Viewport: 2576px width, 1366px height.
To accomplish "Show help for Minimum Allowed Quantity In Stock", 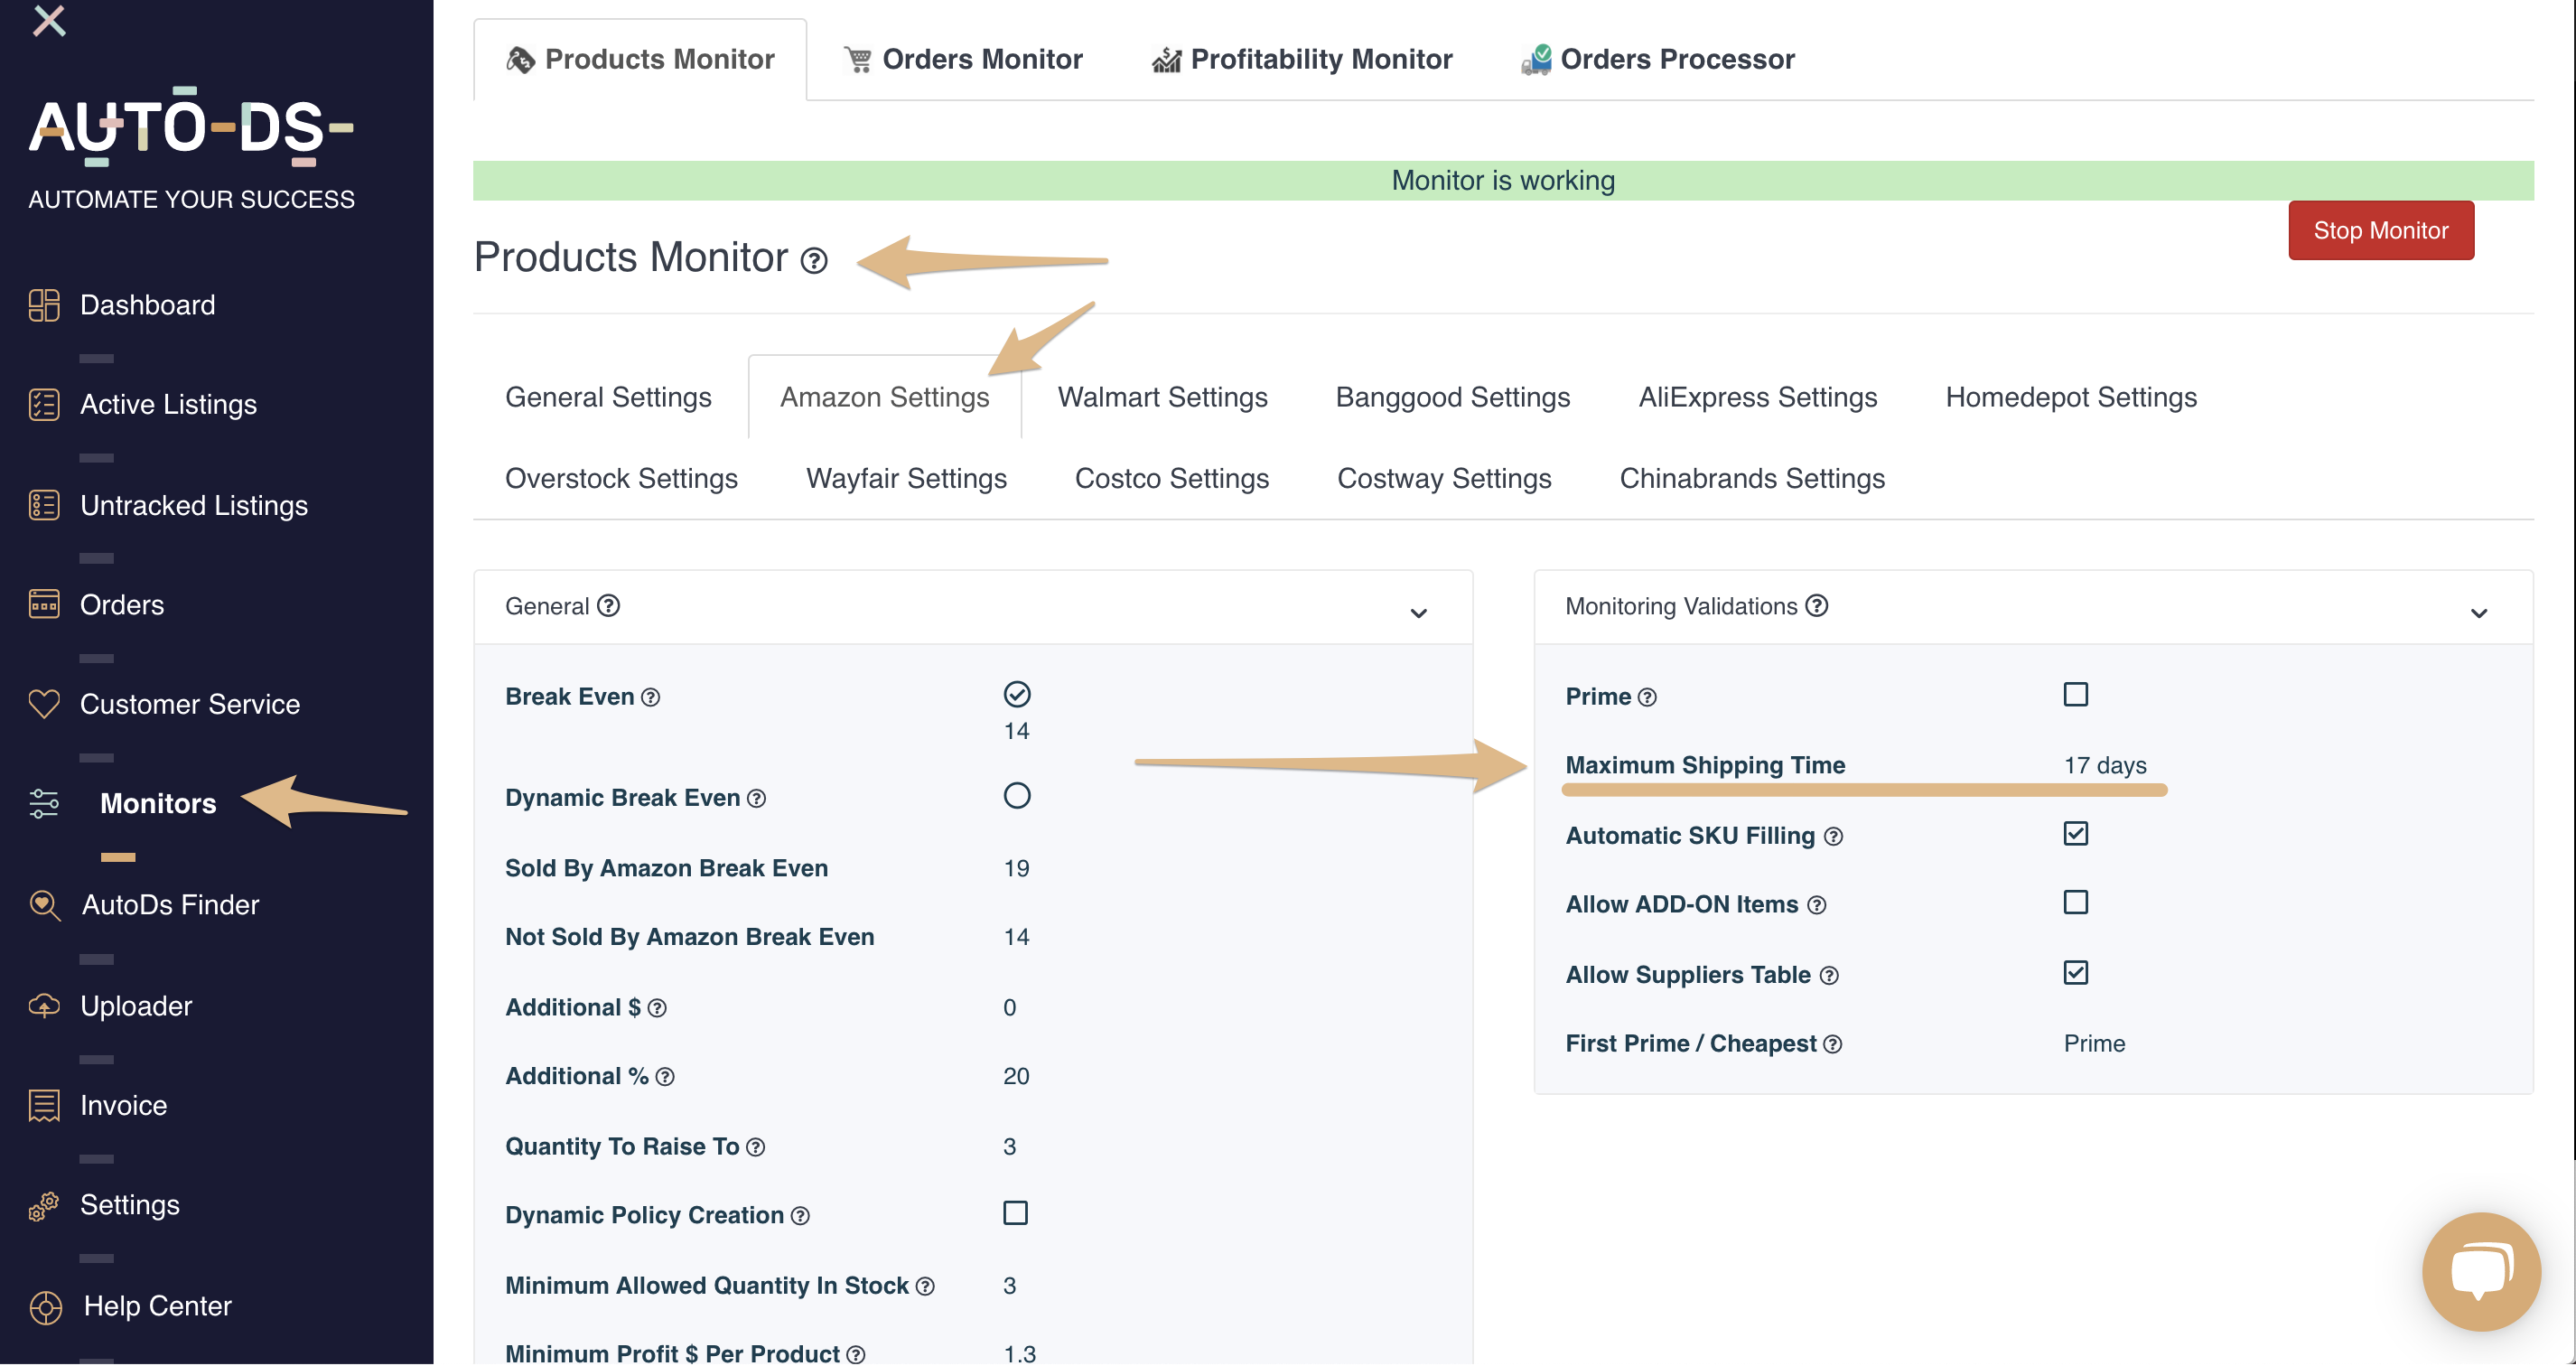I will [925, 1286].
